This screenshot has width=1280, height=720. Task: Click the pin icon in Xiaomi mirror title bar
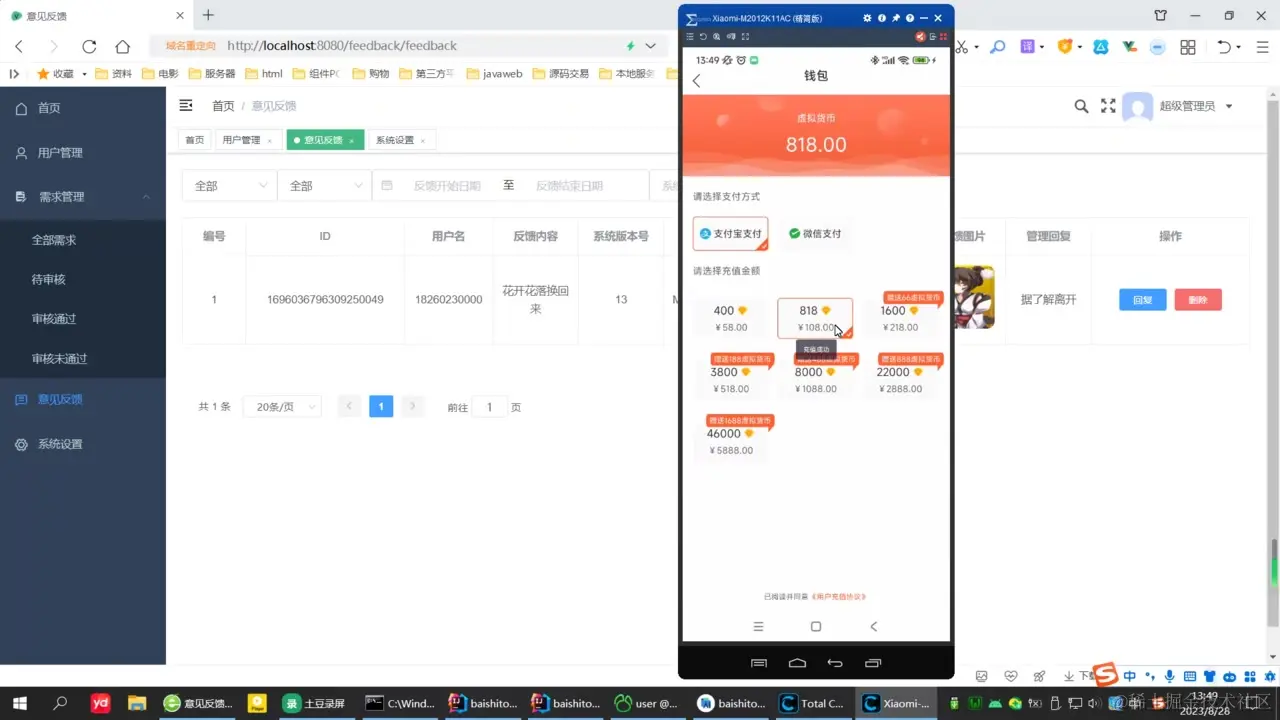(x=896, y=19)
